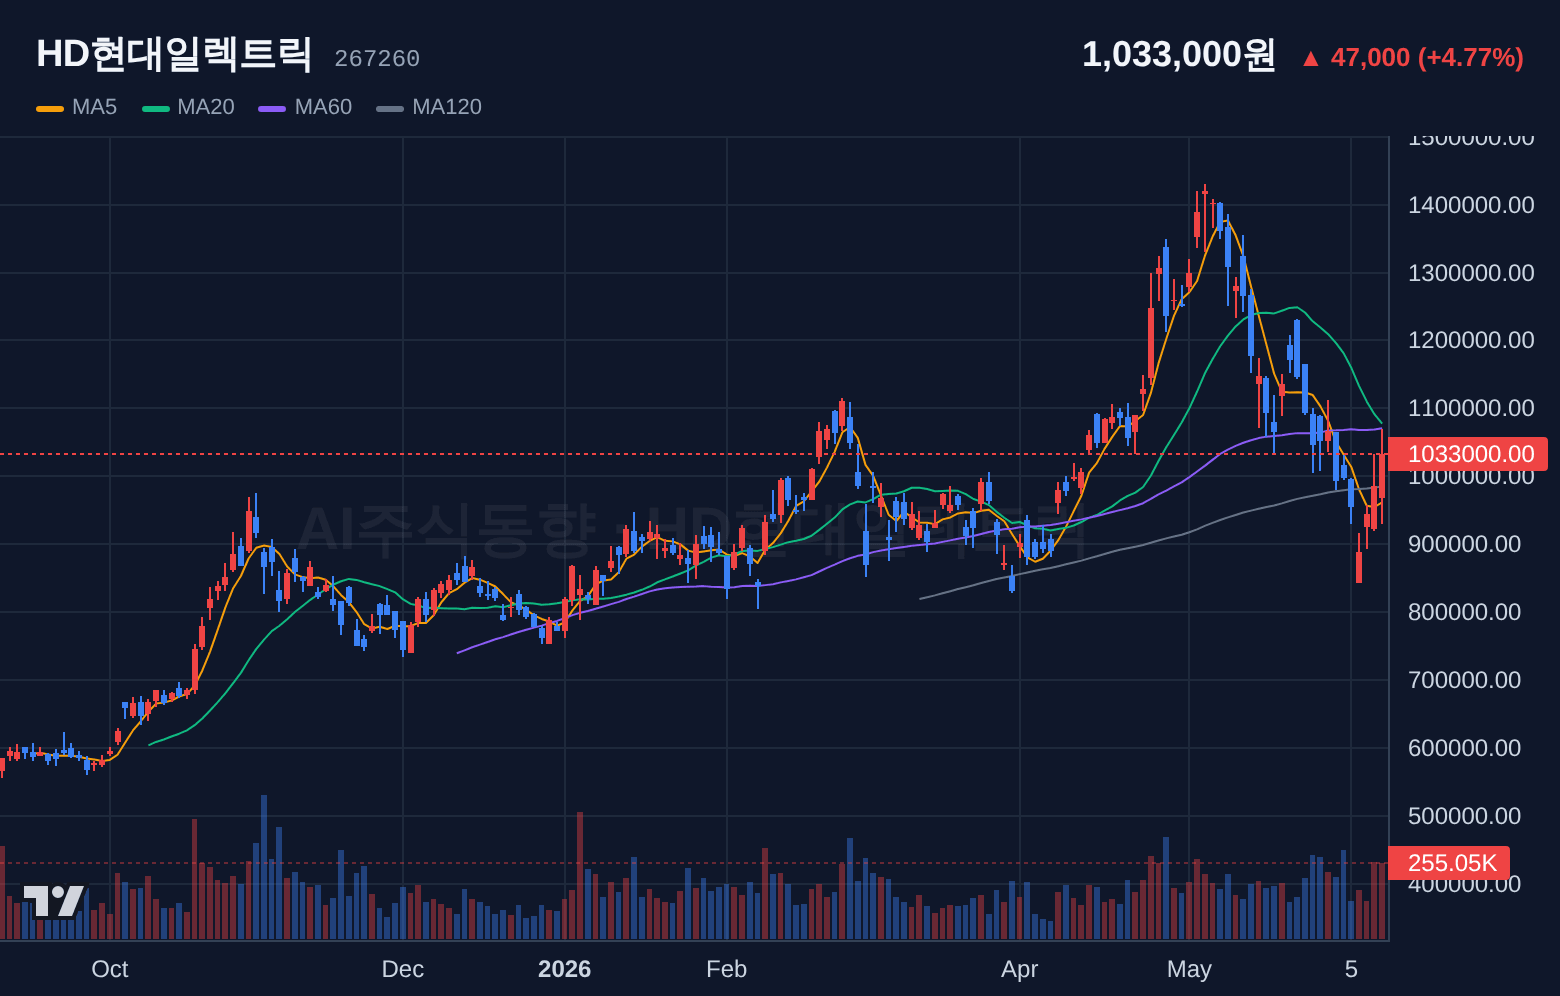Click the 5 date label on time axis
1560x996 pixels.
(1351, 969)
